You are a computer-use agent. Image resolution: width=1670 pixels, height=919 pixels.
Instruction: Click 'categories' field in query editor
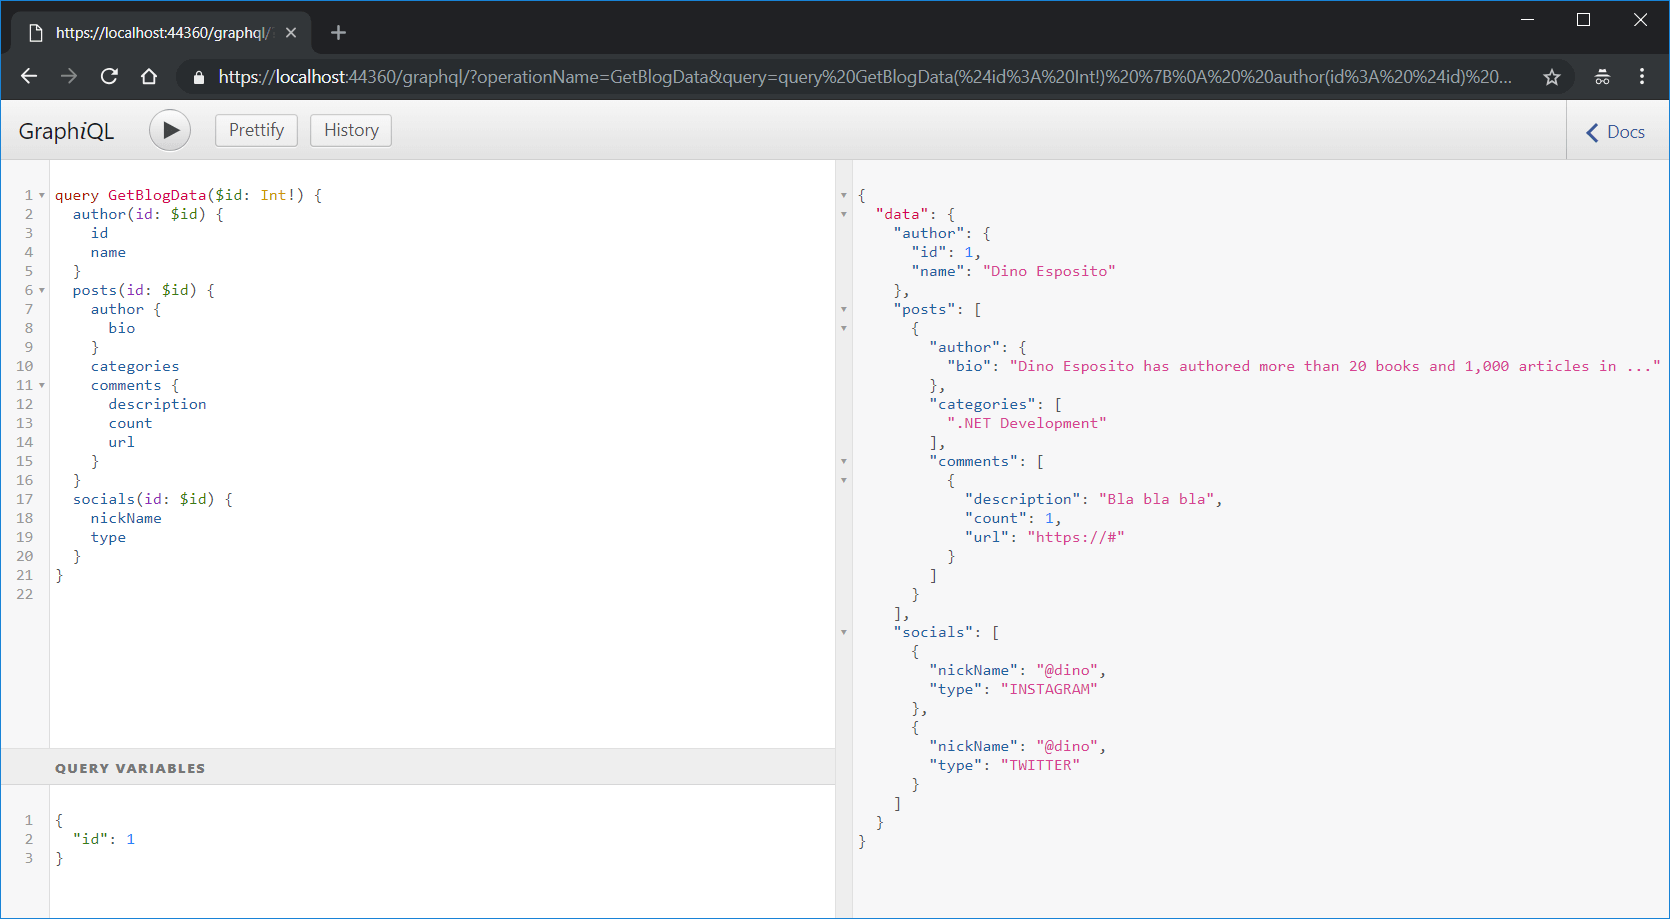click(135, 366)
